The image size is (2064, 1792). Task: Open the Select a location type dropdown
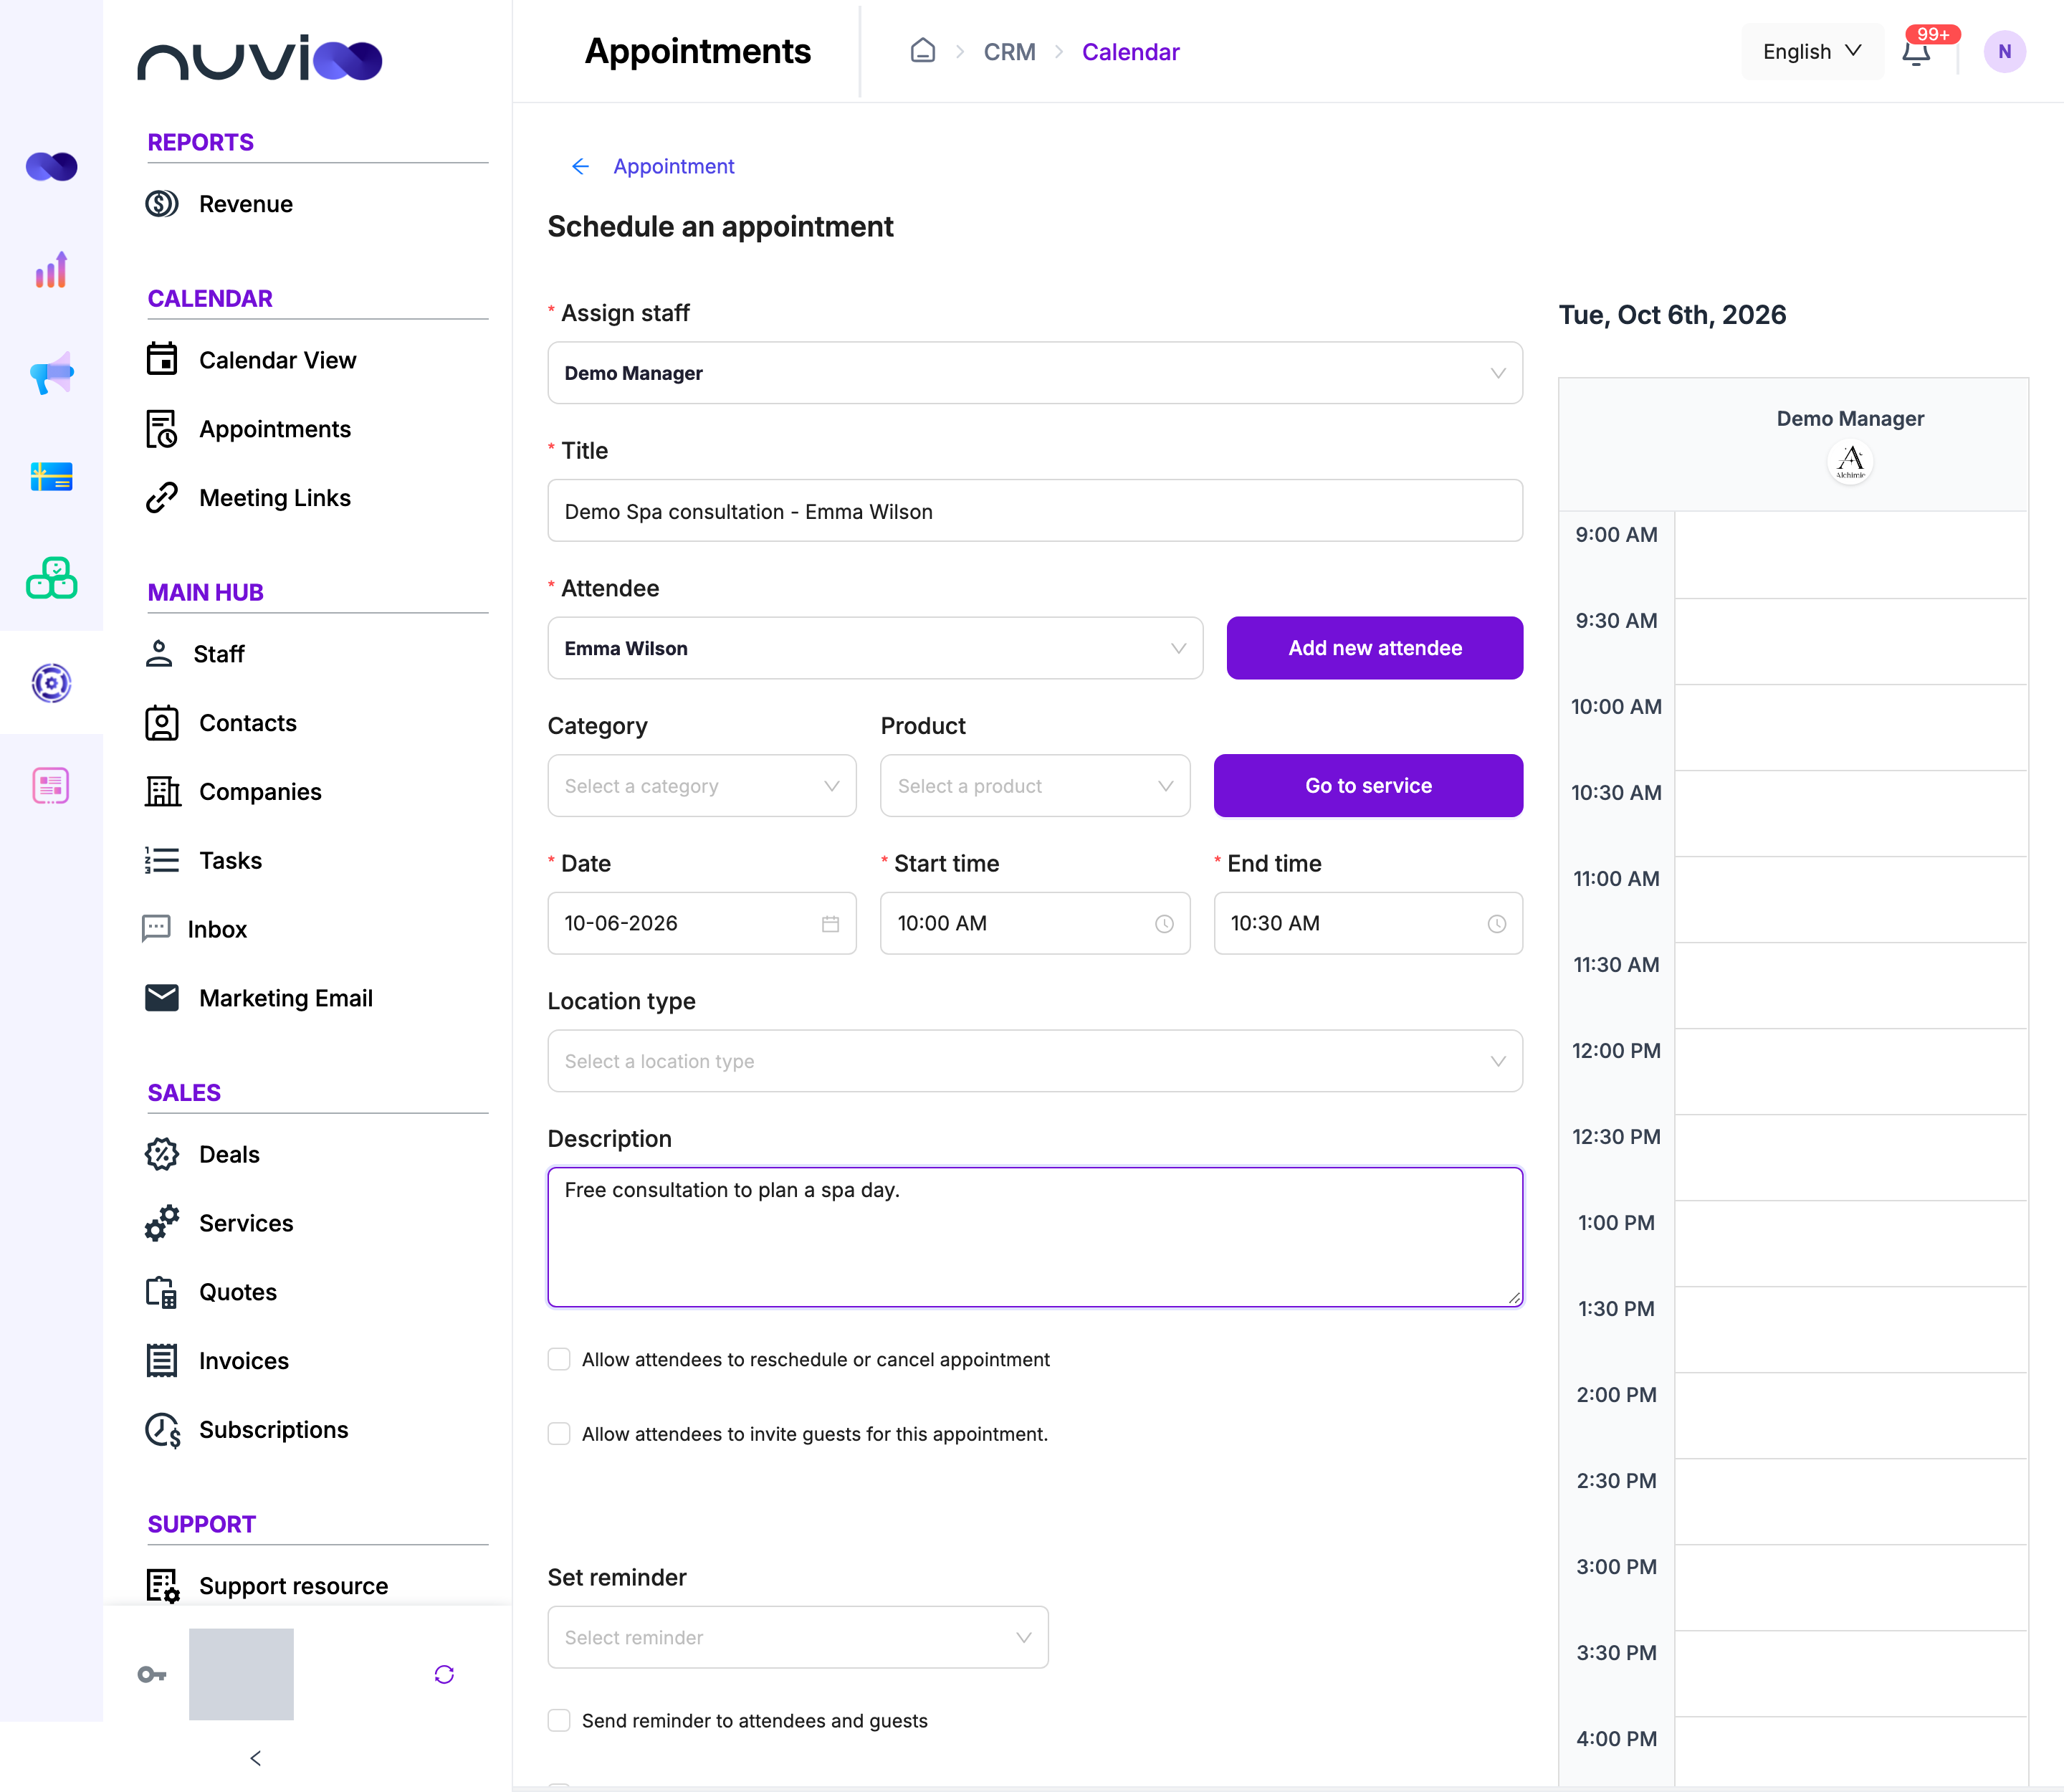pos(1035,1061)
